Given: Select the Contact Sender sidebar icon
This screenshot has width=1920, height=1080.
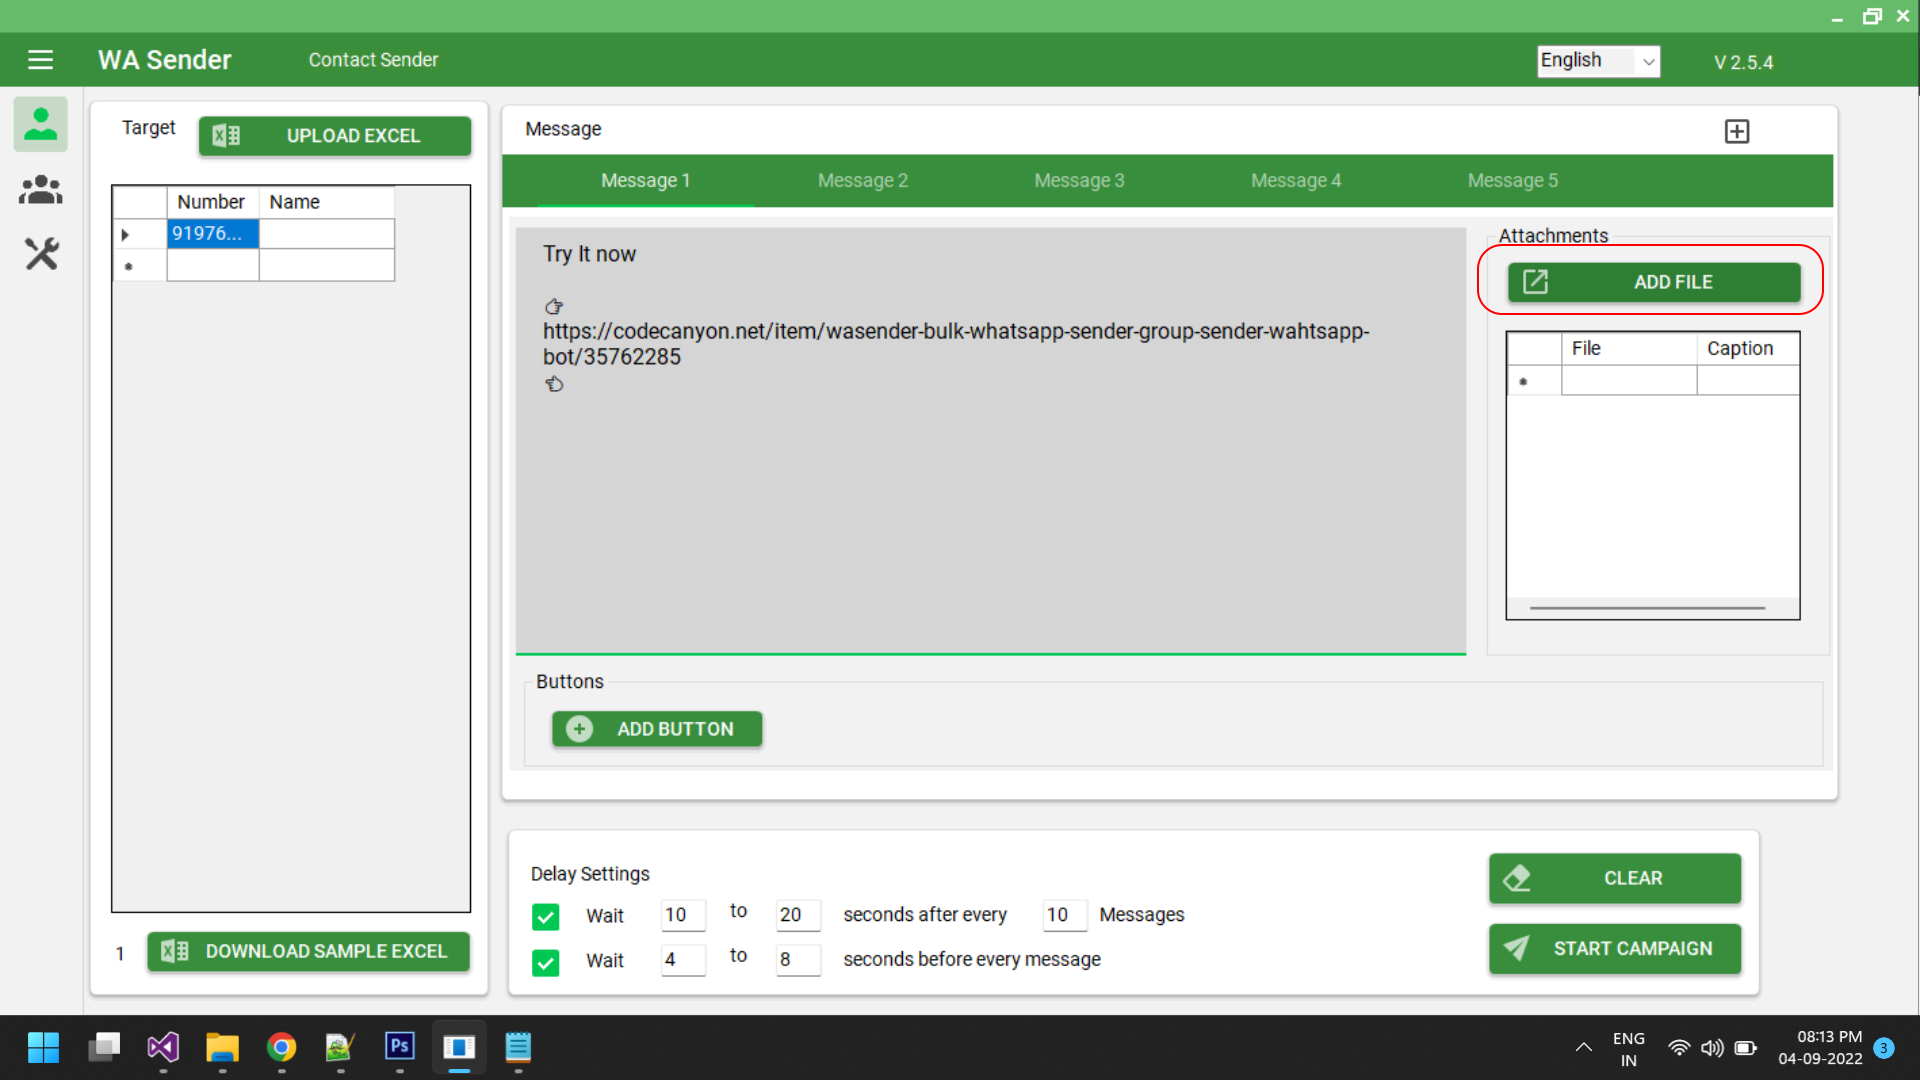Looking at the screenshot, I should pos(40,124).
